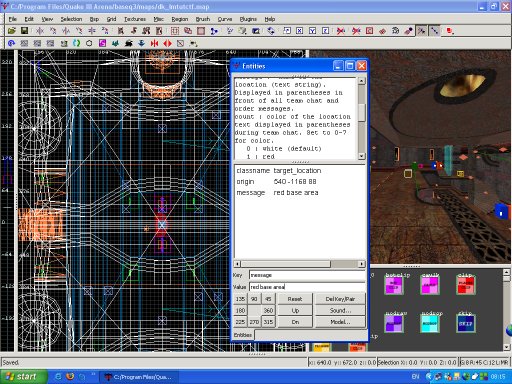Activate the Clipper tool icon
This screenshot has height=384, width=512.
[214, 31]
